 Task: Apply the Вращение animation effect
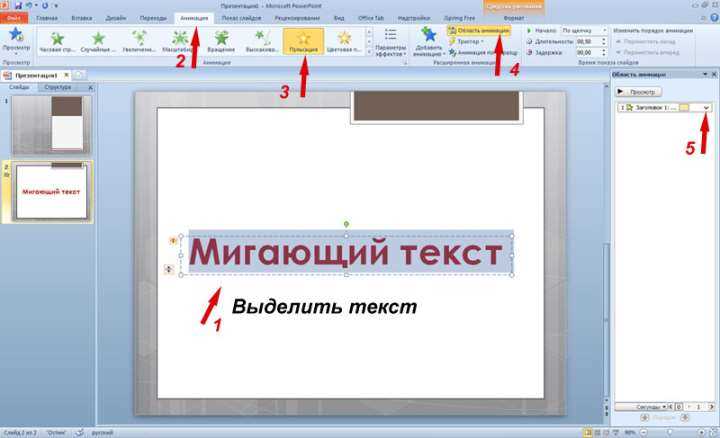(221, 41)
